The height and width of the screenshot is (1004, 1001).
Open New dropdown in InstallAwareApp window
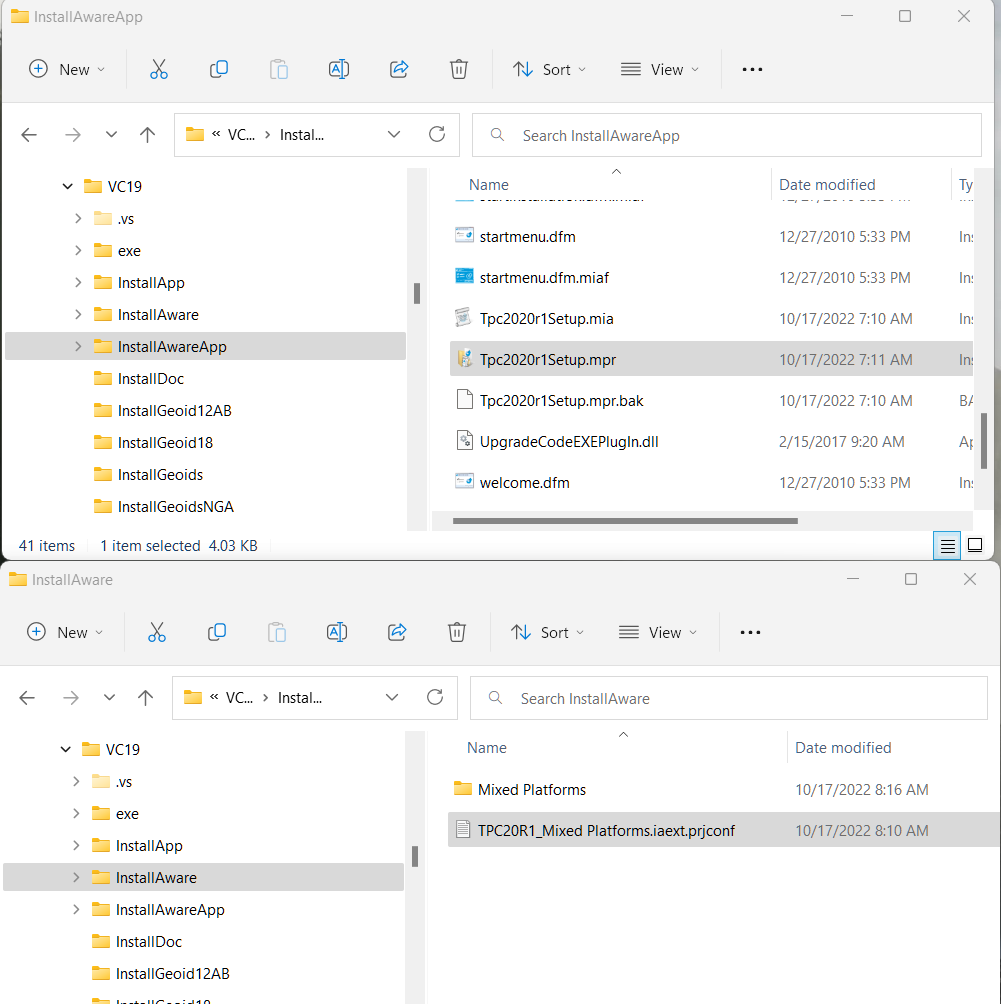[67, 69]
